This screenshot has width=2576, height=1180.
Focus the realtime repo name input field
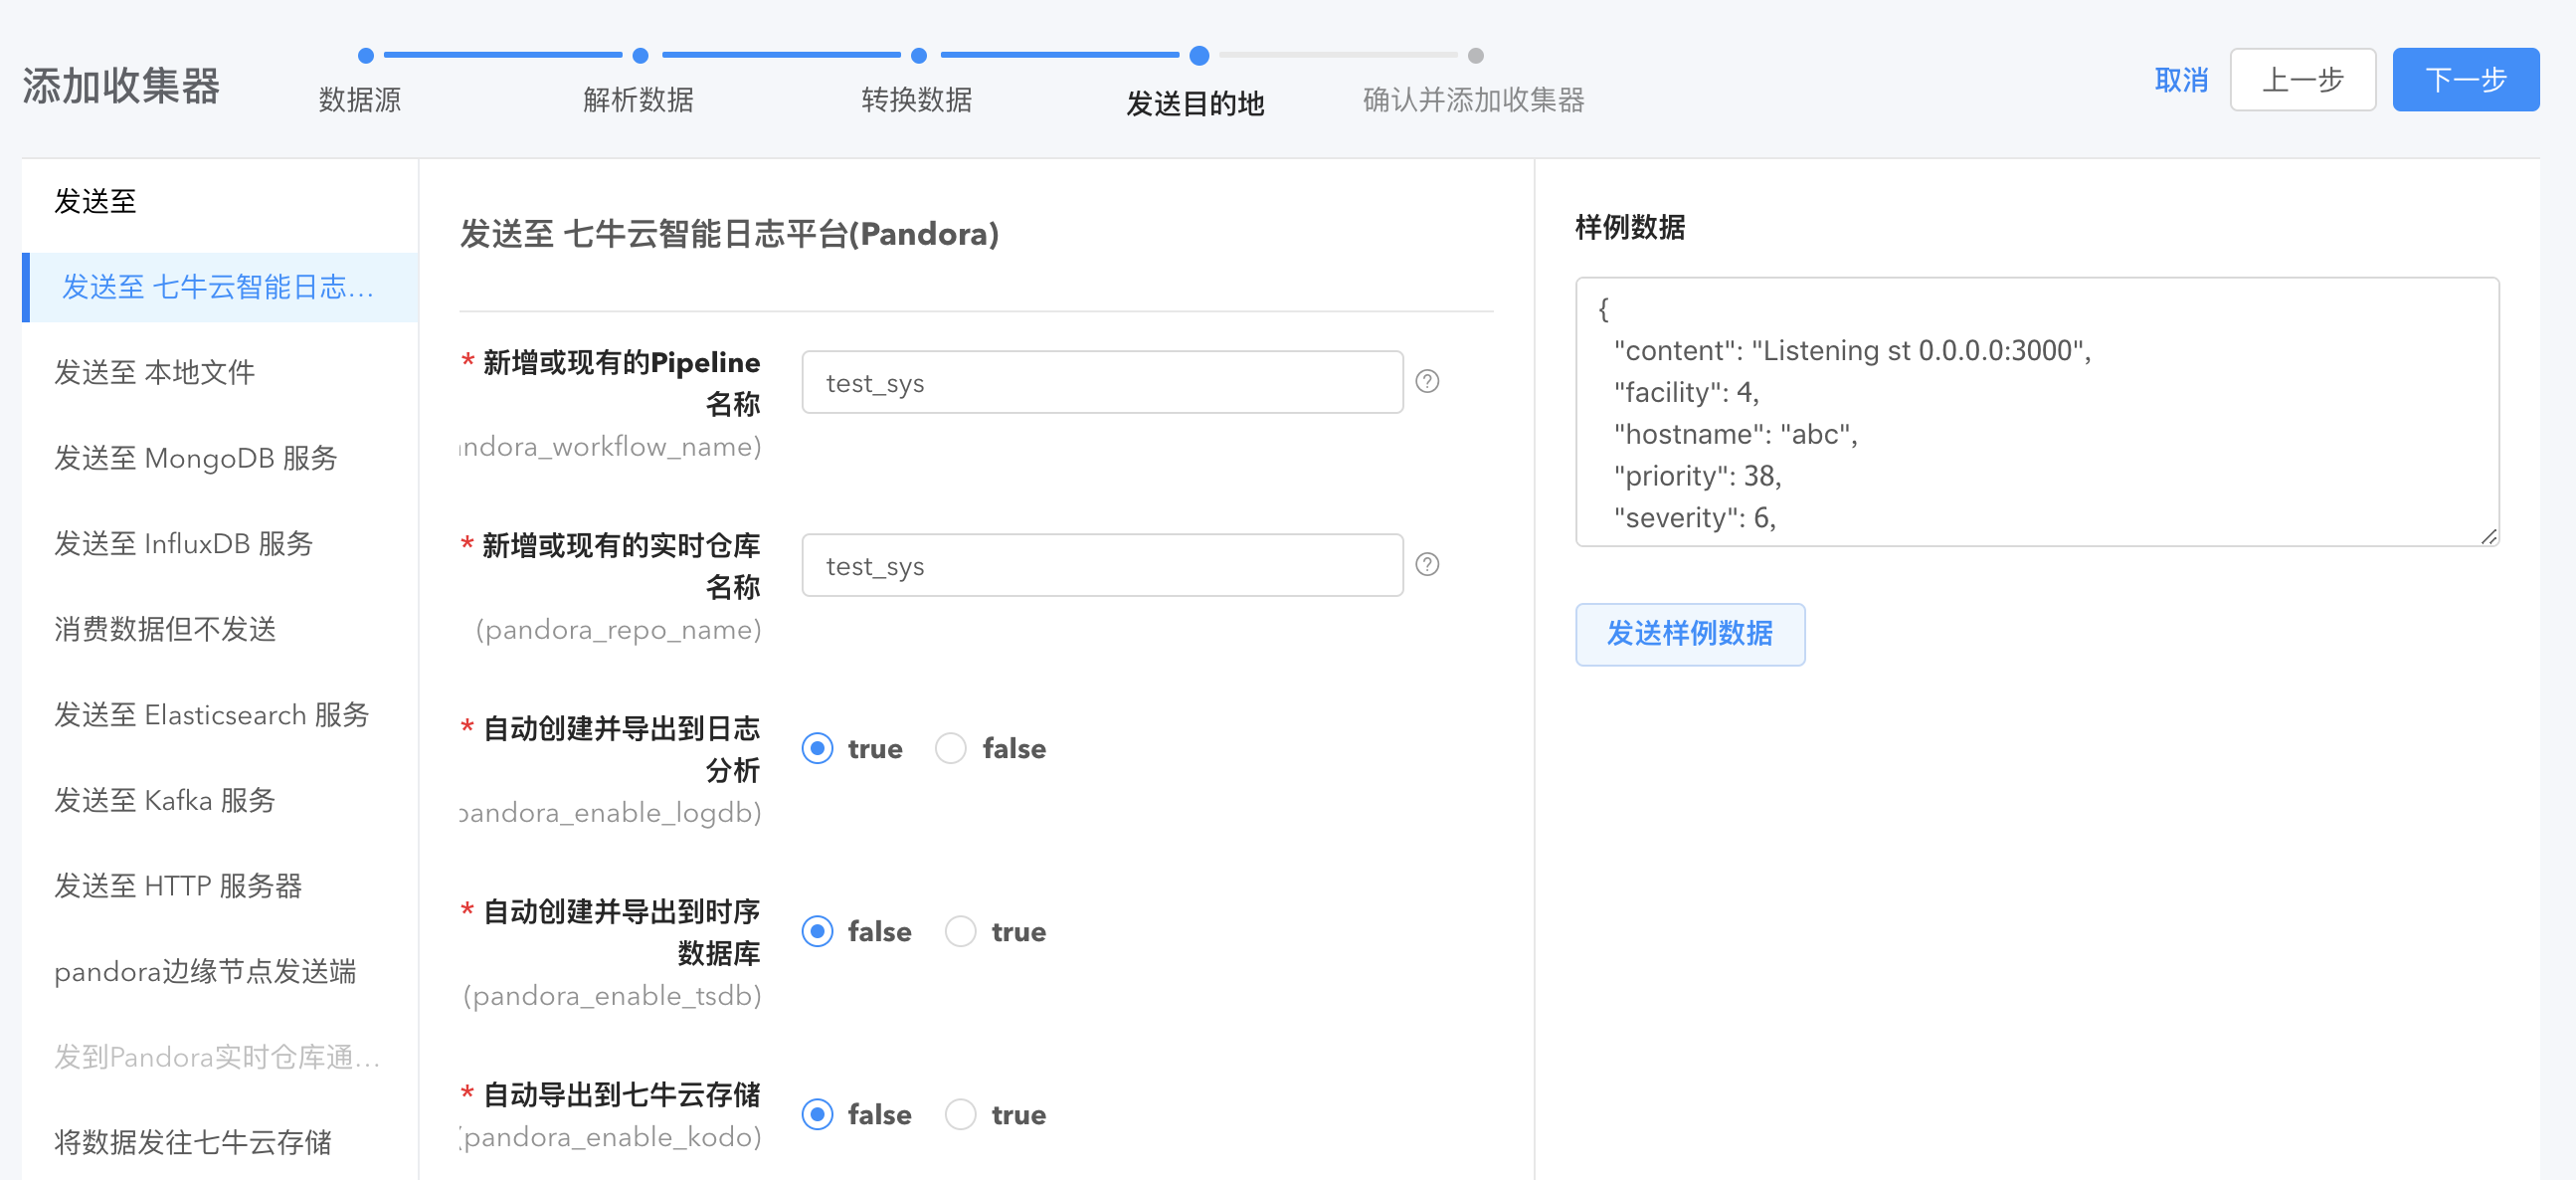pos(1102,565)
